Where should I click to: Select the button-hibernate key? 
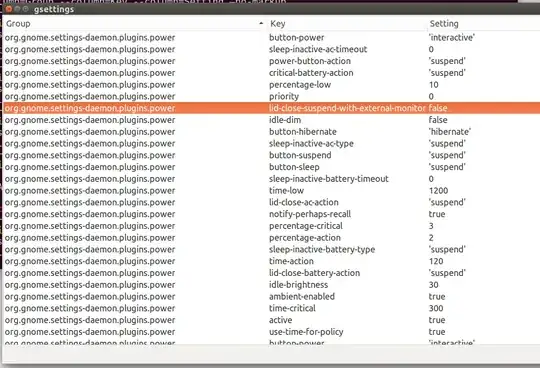(x=303, y=132)
